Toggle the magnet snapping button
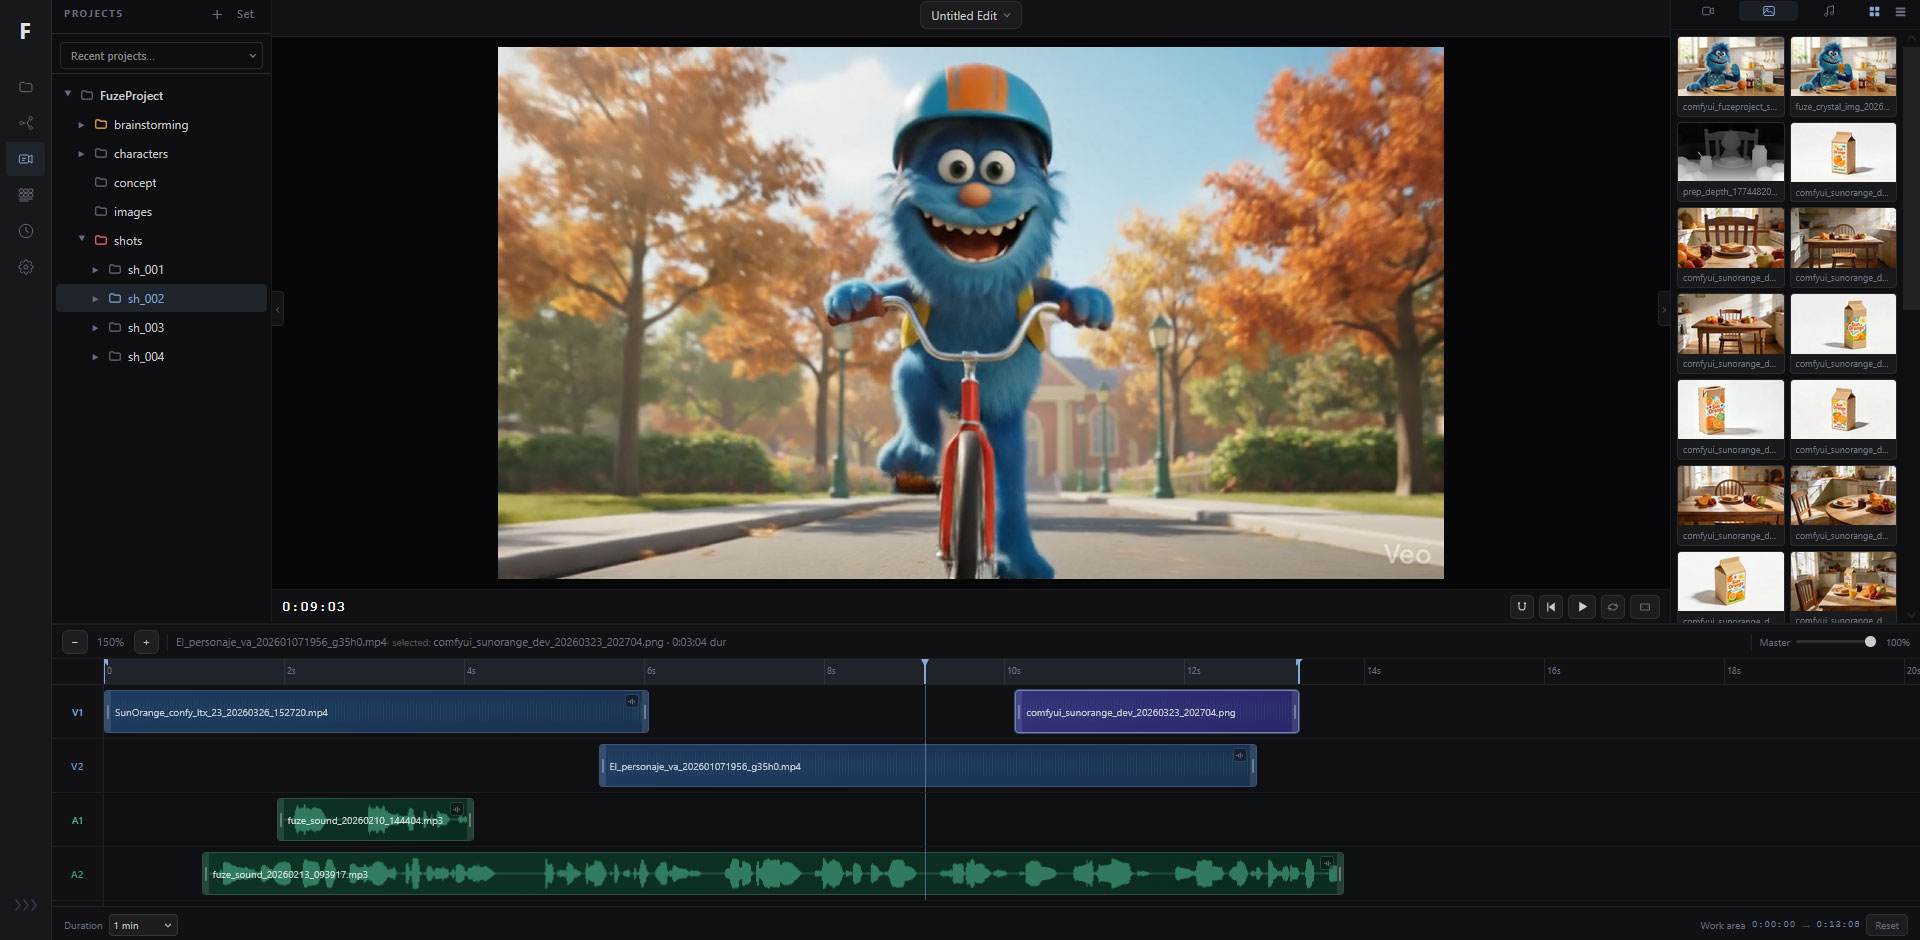Viewport: 1920px width, 940px height. pyautogui.click(x=1521, y=606)
